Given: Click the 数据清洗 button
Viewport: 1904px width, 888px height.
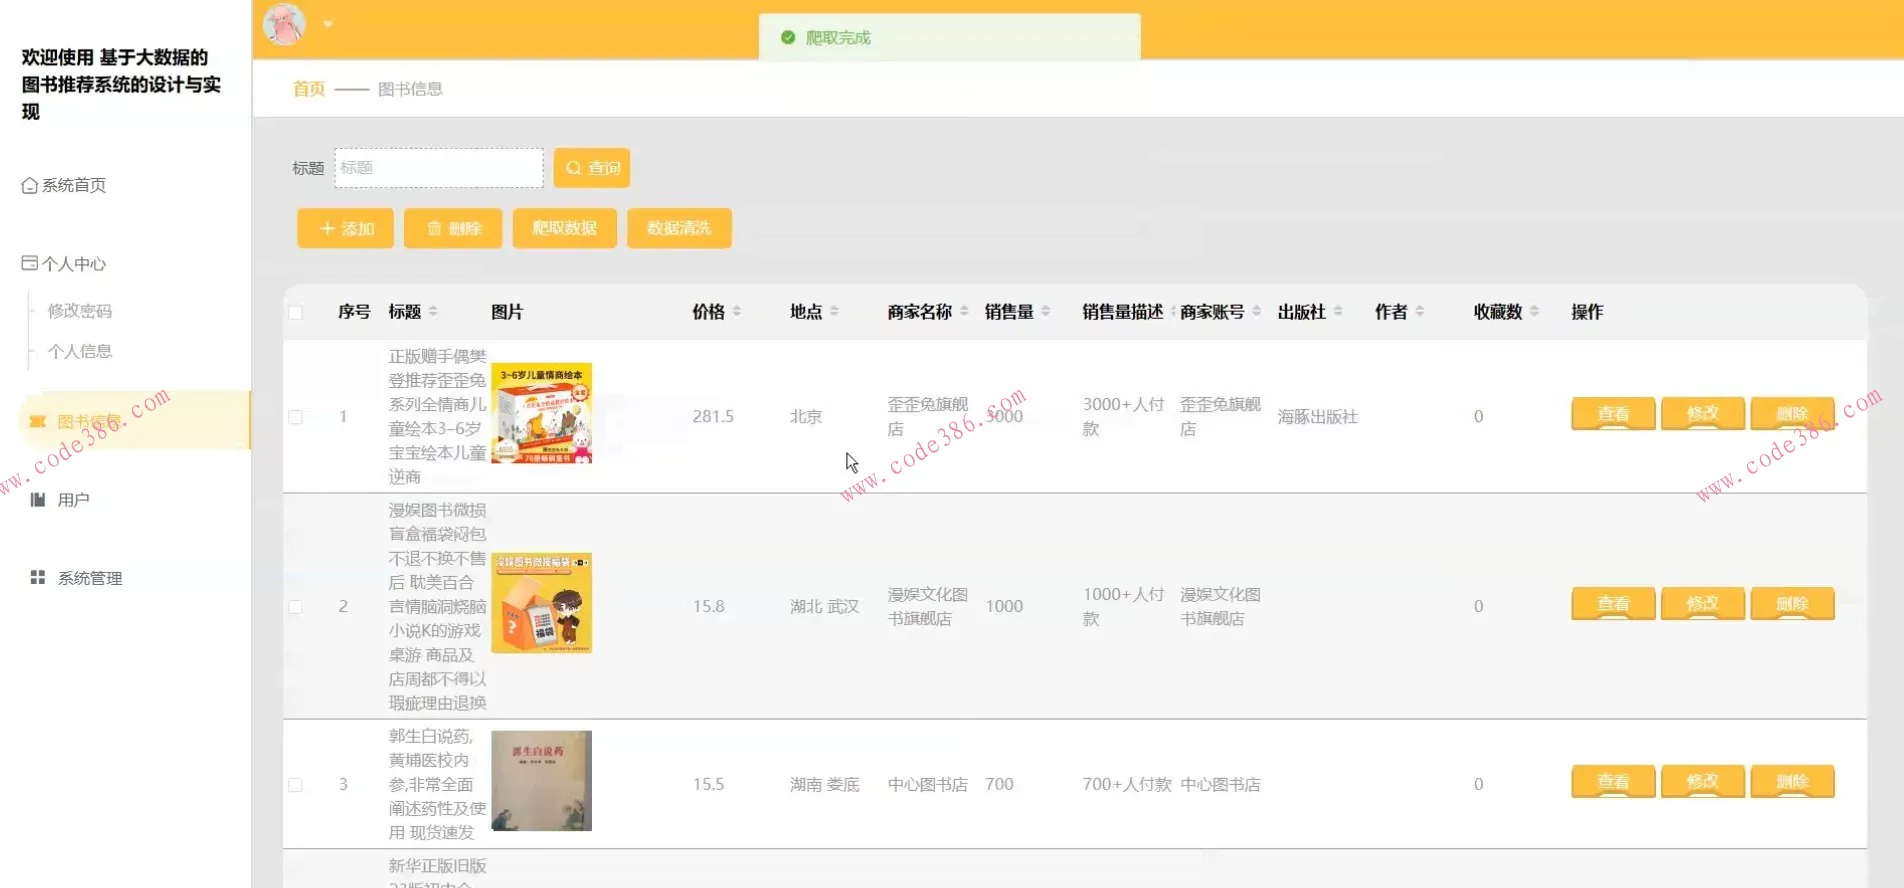Looking at the screenshot, I should tap(679, 228).
